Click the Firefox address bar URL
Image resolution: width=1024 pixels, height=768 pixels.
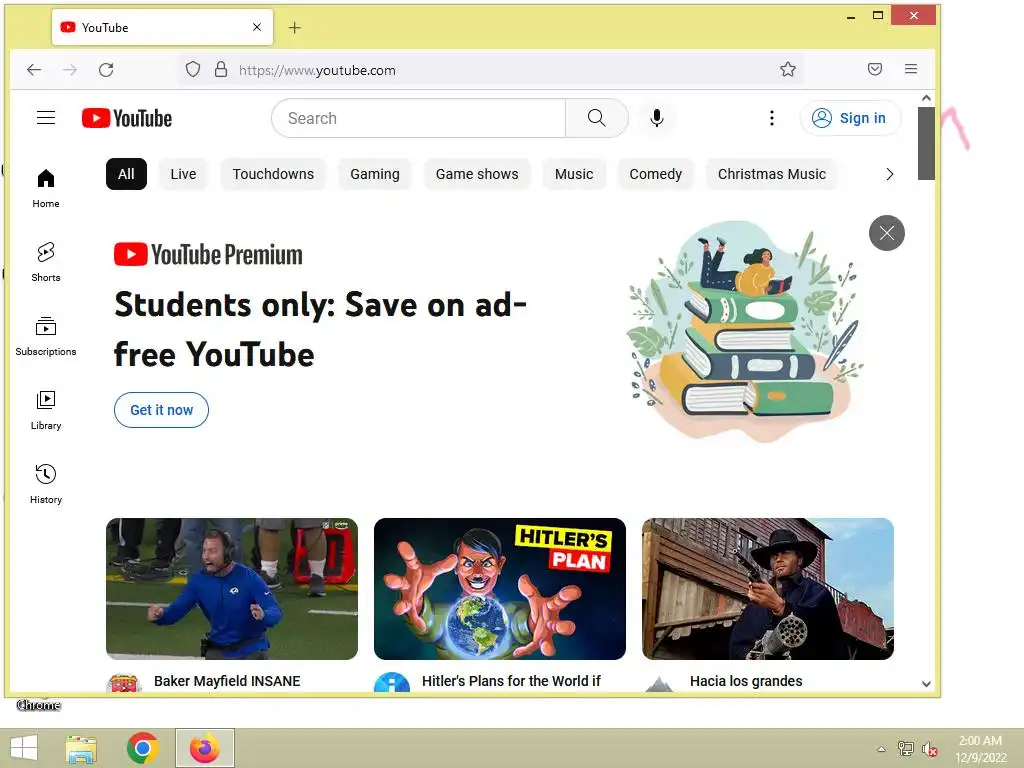pos(317,70)
